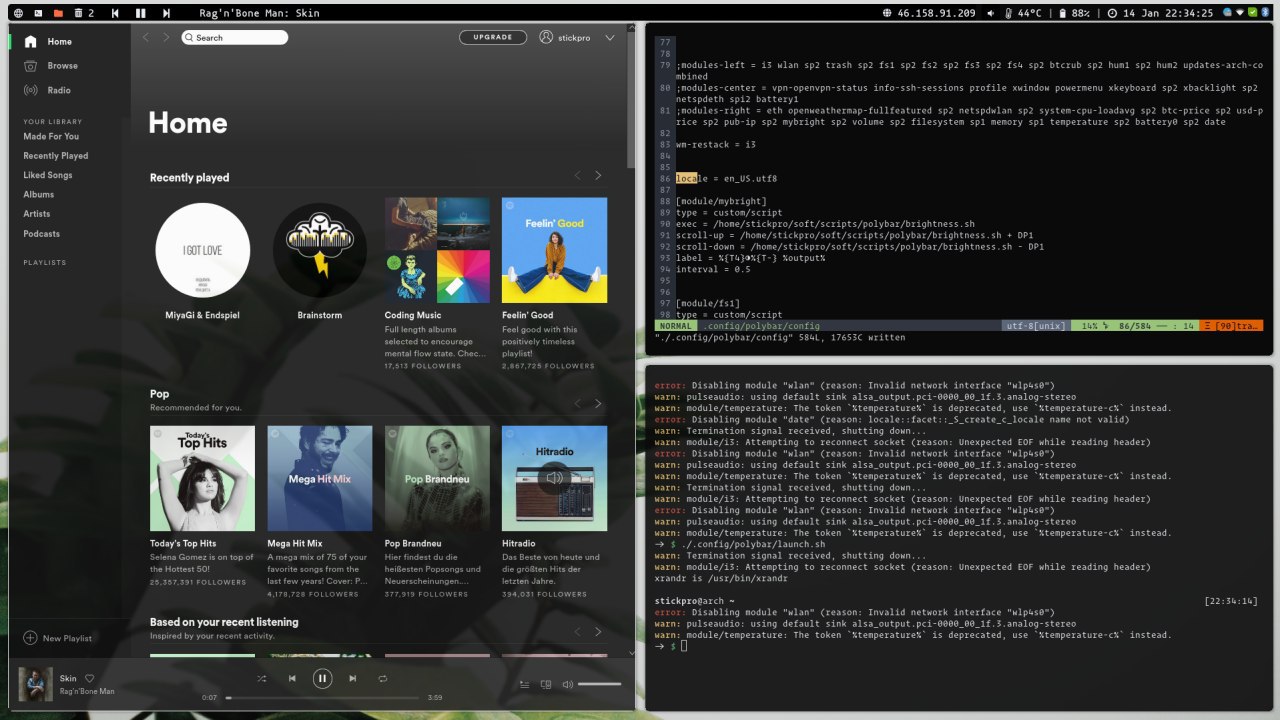1280x720 pixels.
Task: Click the speaker overlay on Hitradio cover
Action: pyautogui.click(x=554, y=478)
